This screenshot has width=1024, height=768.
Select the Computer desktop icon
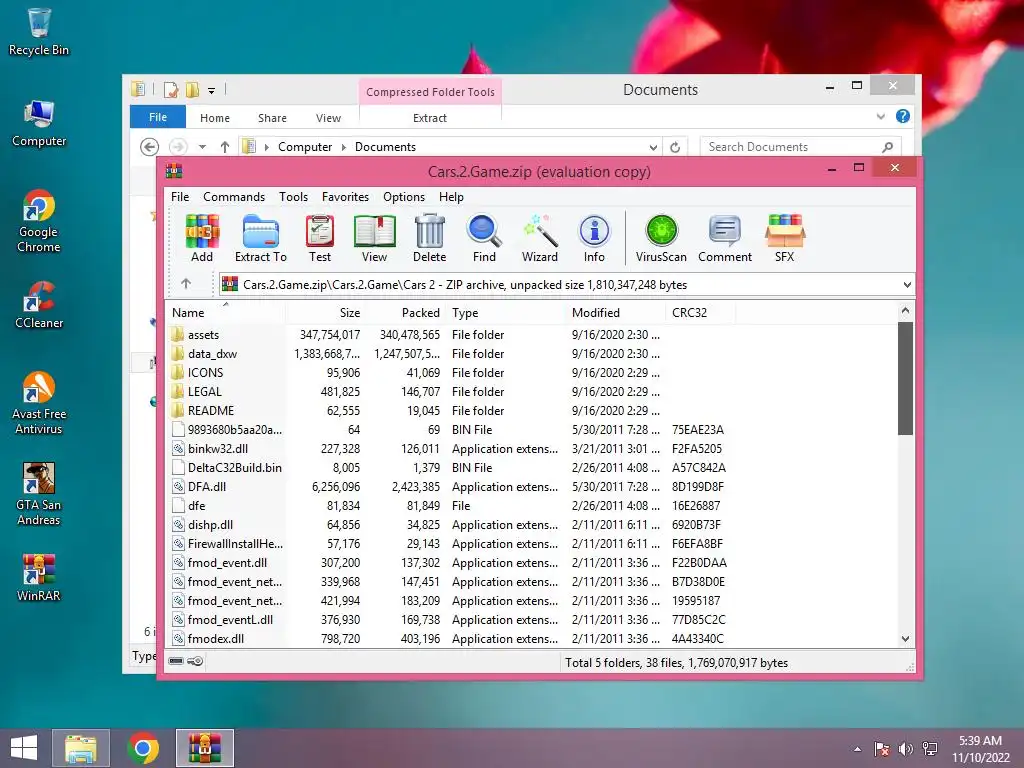click(39, 123)
